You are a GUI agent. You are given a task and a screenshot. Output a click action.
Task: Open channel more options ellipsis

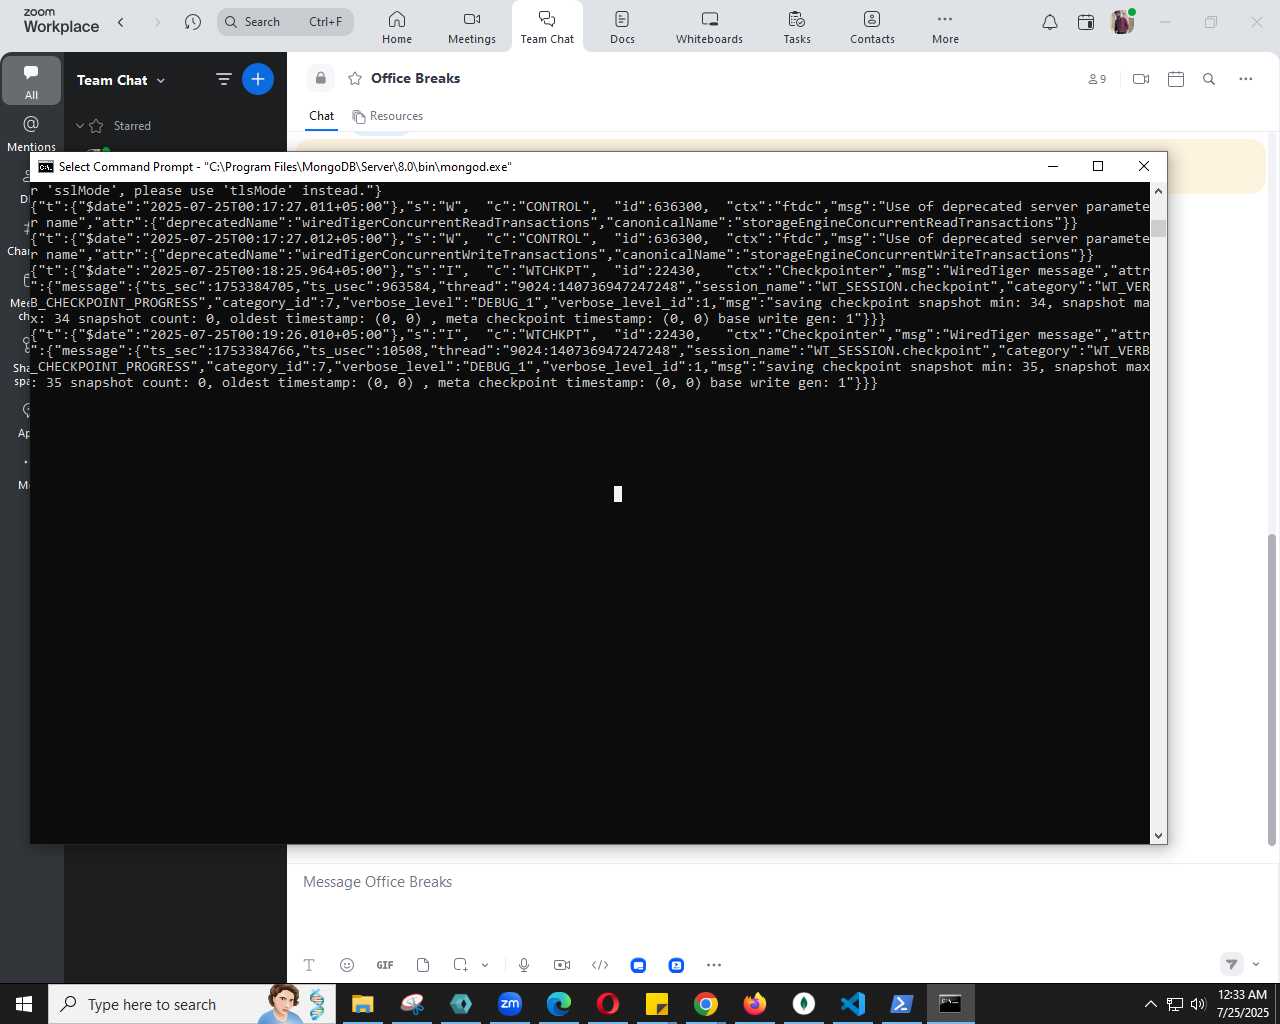click(1246, 79)
